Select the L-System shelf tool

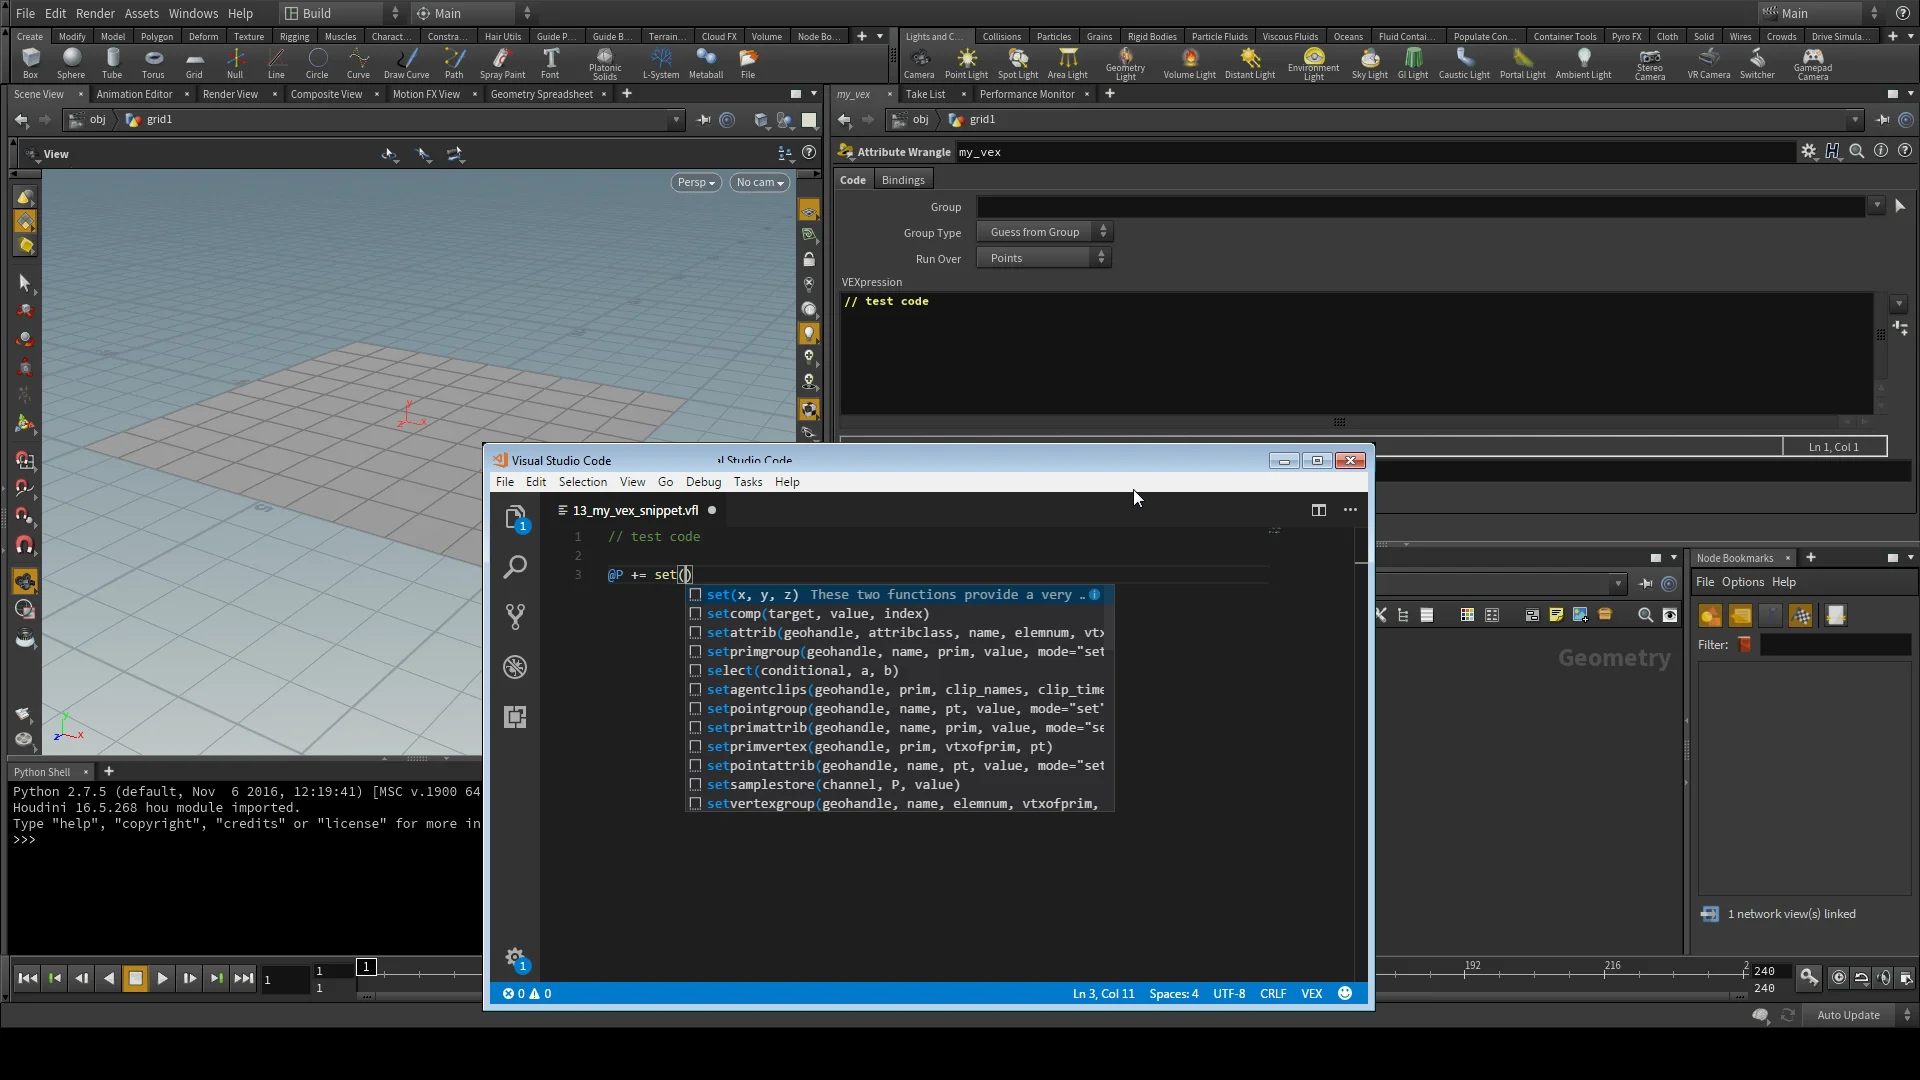coord(661,63)
